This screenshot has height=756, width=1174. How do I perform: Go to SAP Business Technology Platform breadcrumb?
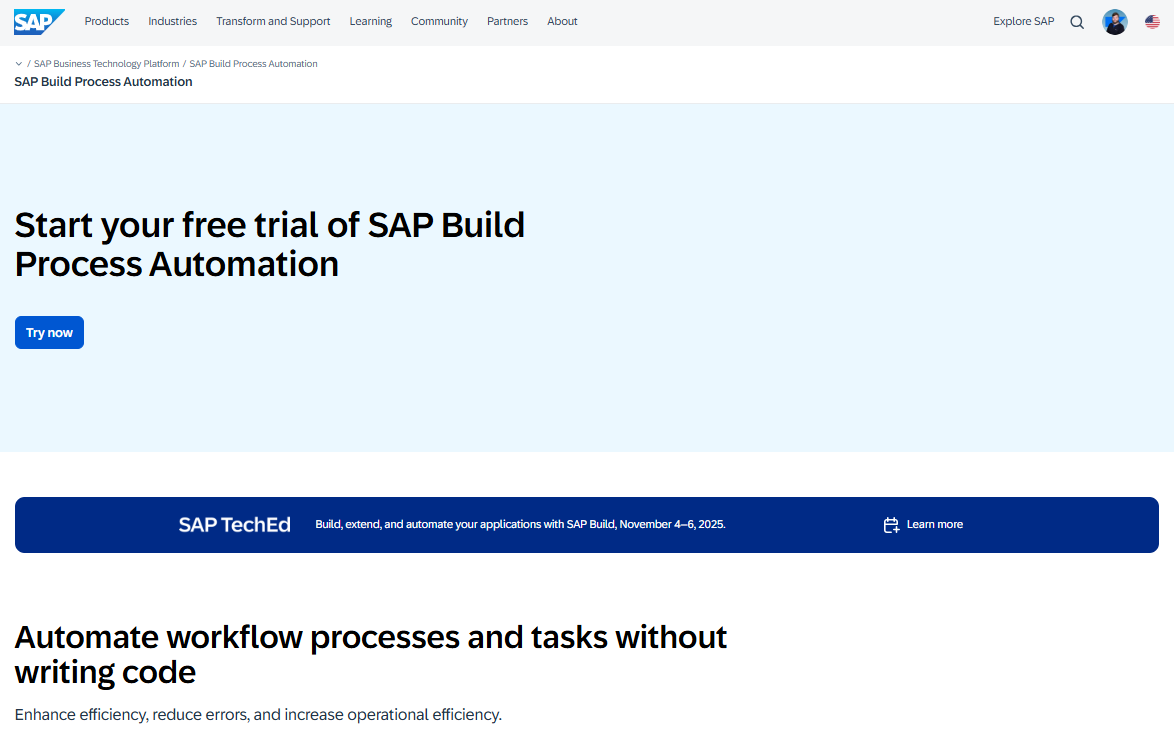coord(106,64)
